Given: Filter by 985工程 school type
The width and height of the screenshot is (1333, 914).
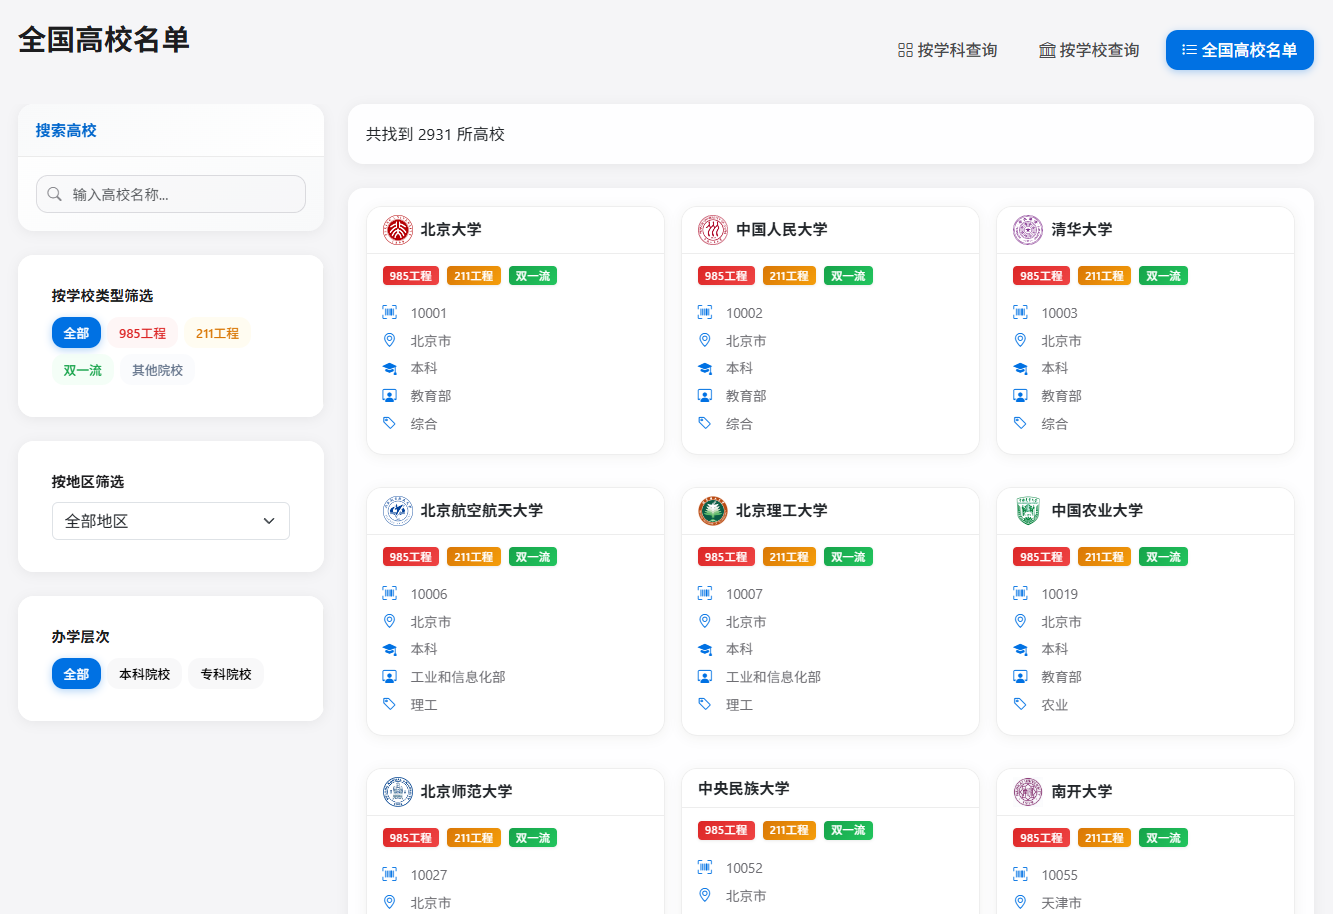Looking at the screenshot, I should (x=143, y=333).
